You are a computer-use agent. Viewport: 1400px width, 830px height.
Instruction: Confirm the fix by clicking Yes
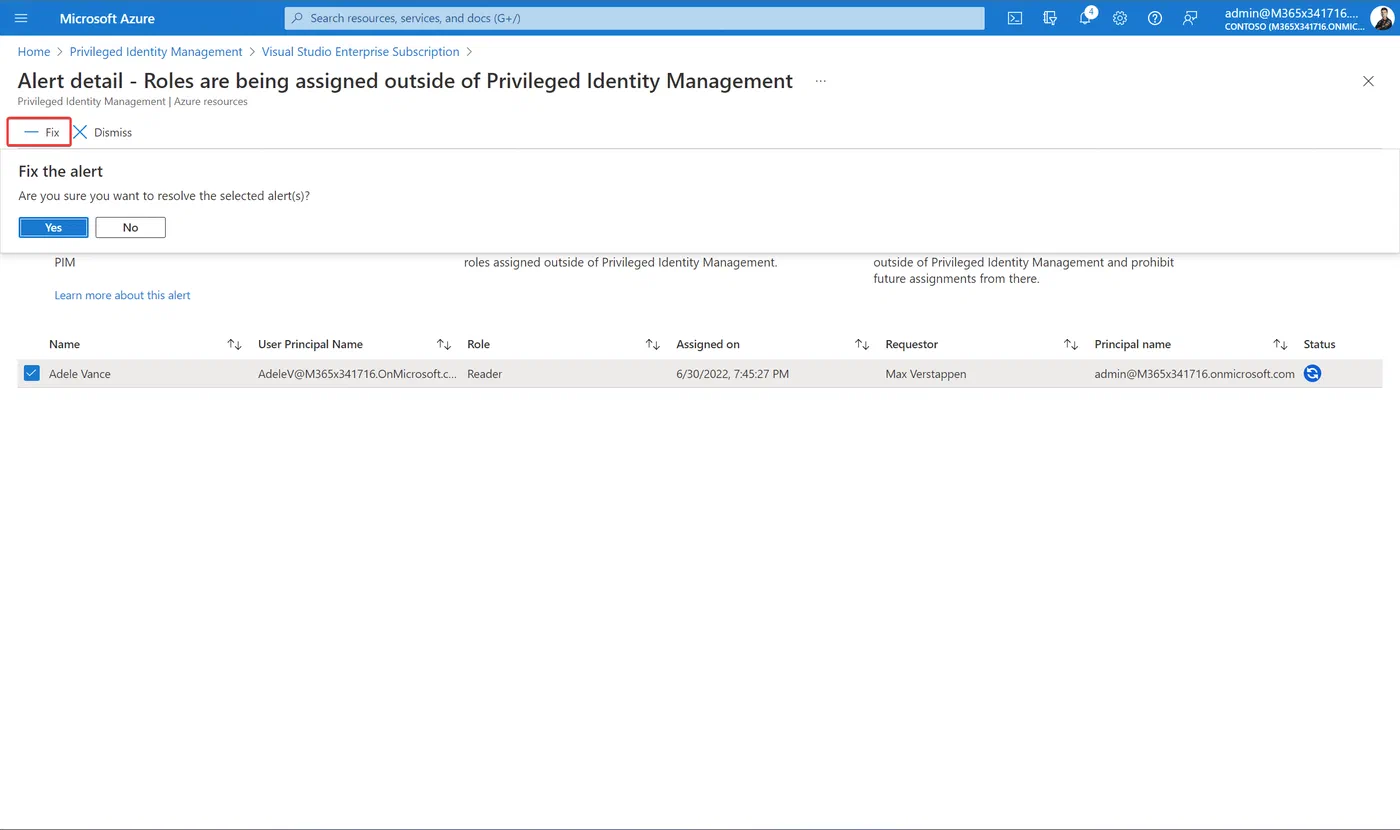[x=54, y=228]
